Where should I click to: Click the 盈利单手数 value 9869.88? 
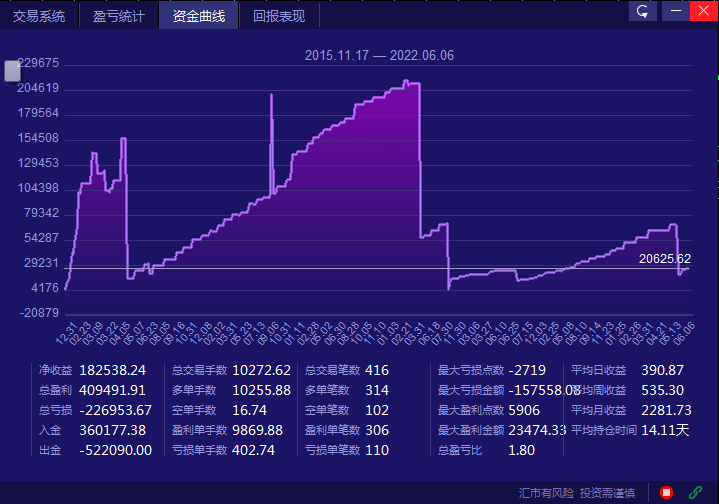(x=257, y=430)
